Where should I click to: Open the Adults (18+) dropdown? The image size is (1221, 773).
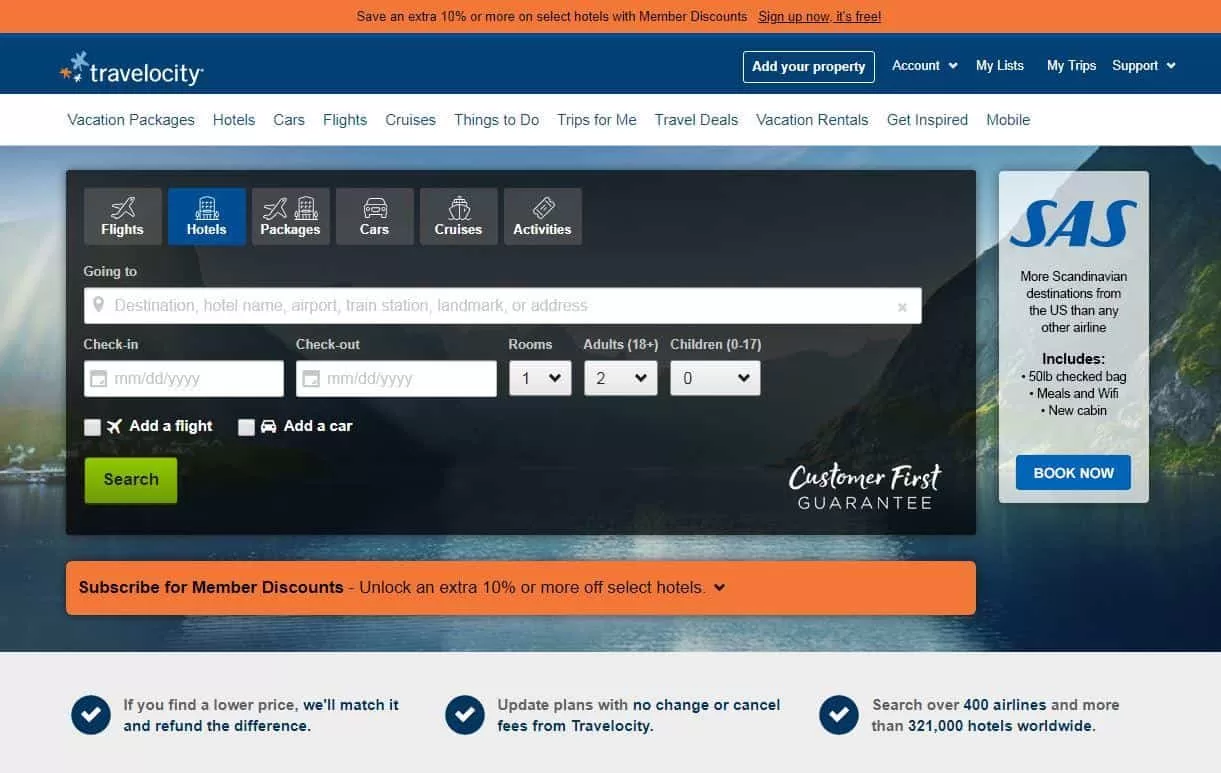(x=621, y=378)
